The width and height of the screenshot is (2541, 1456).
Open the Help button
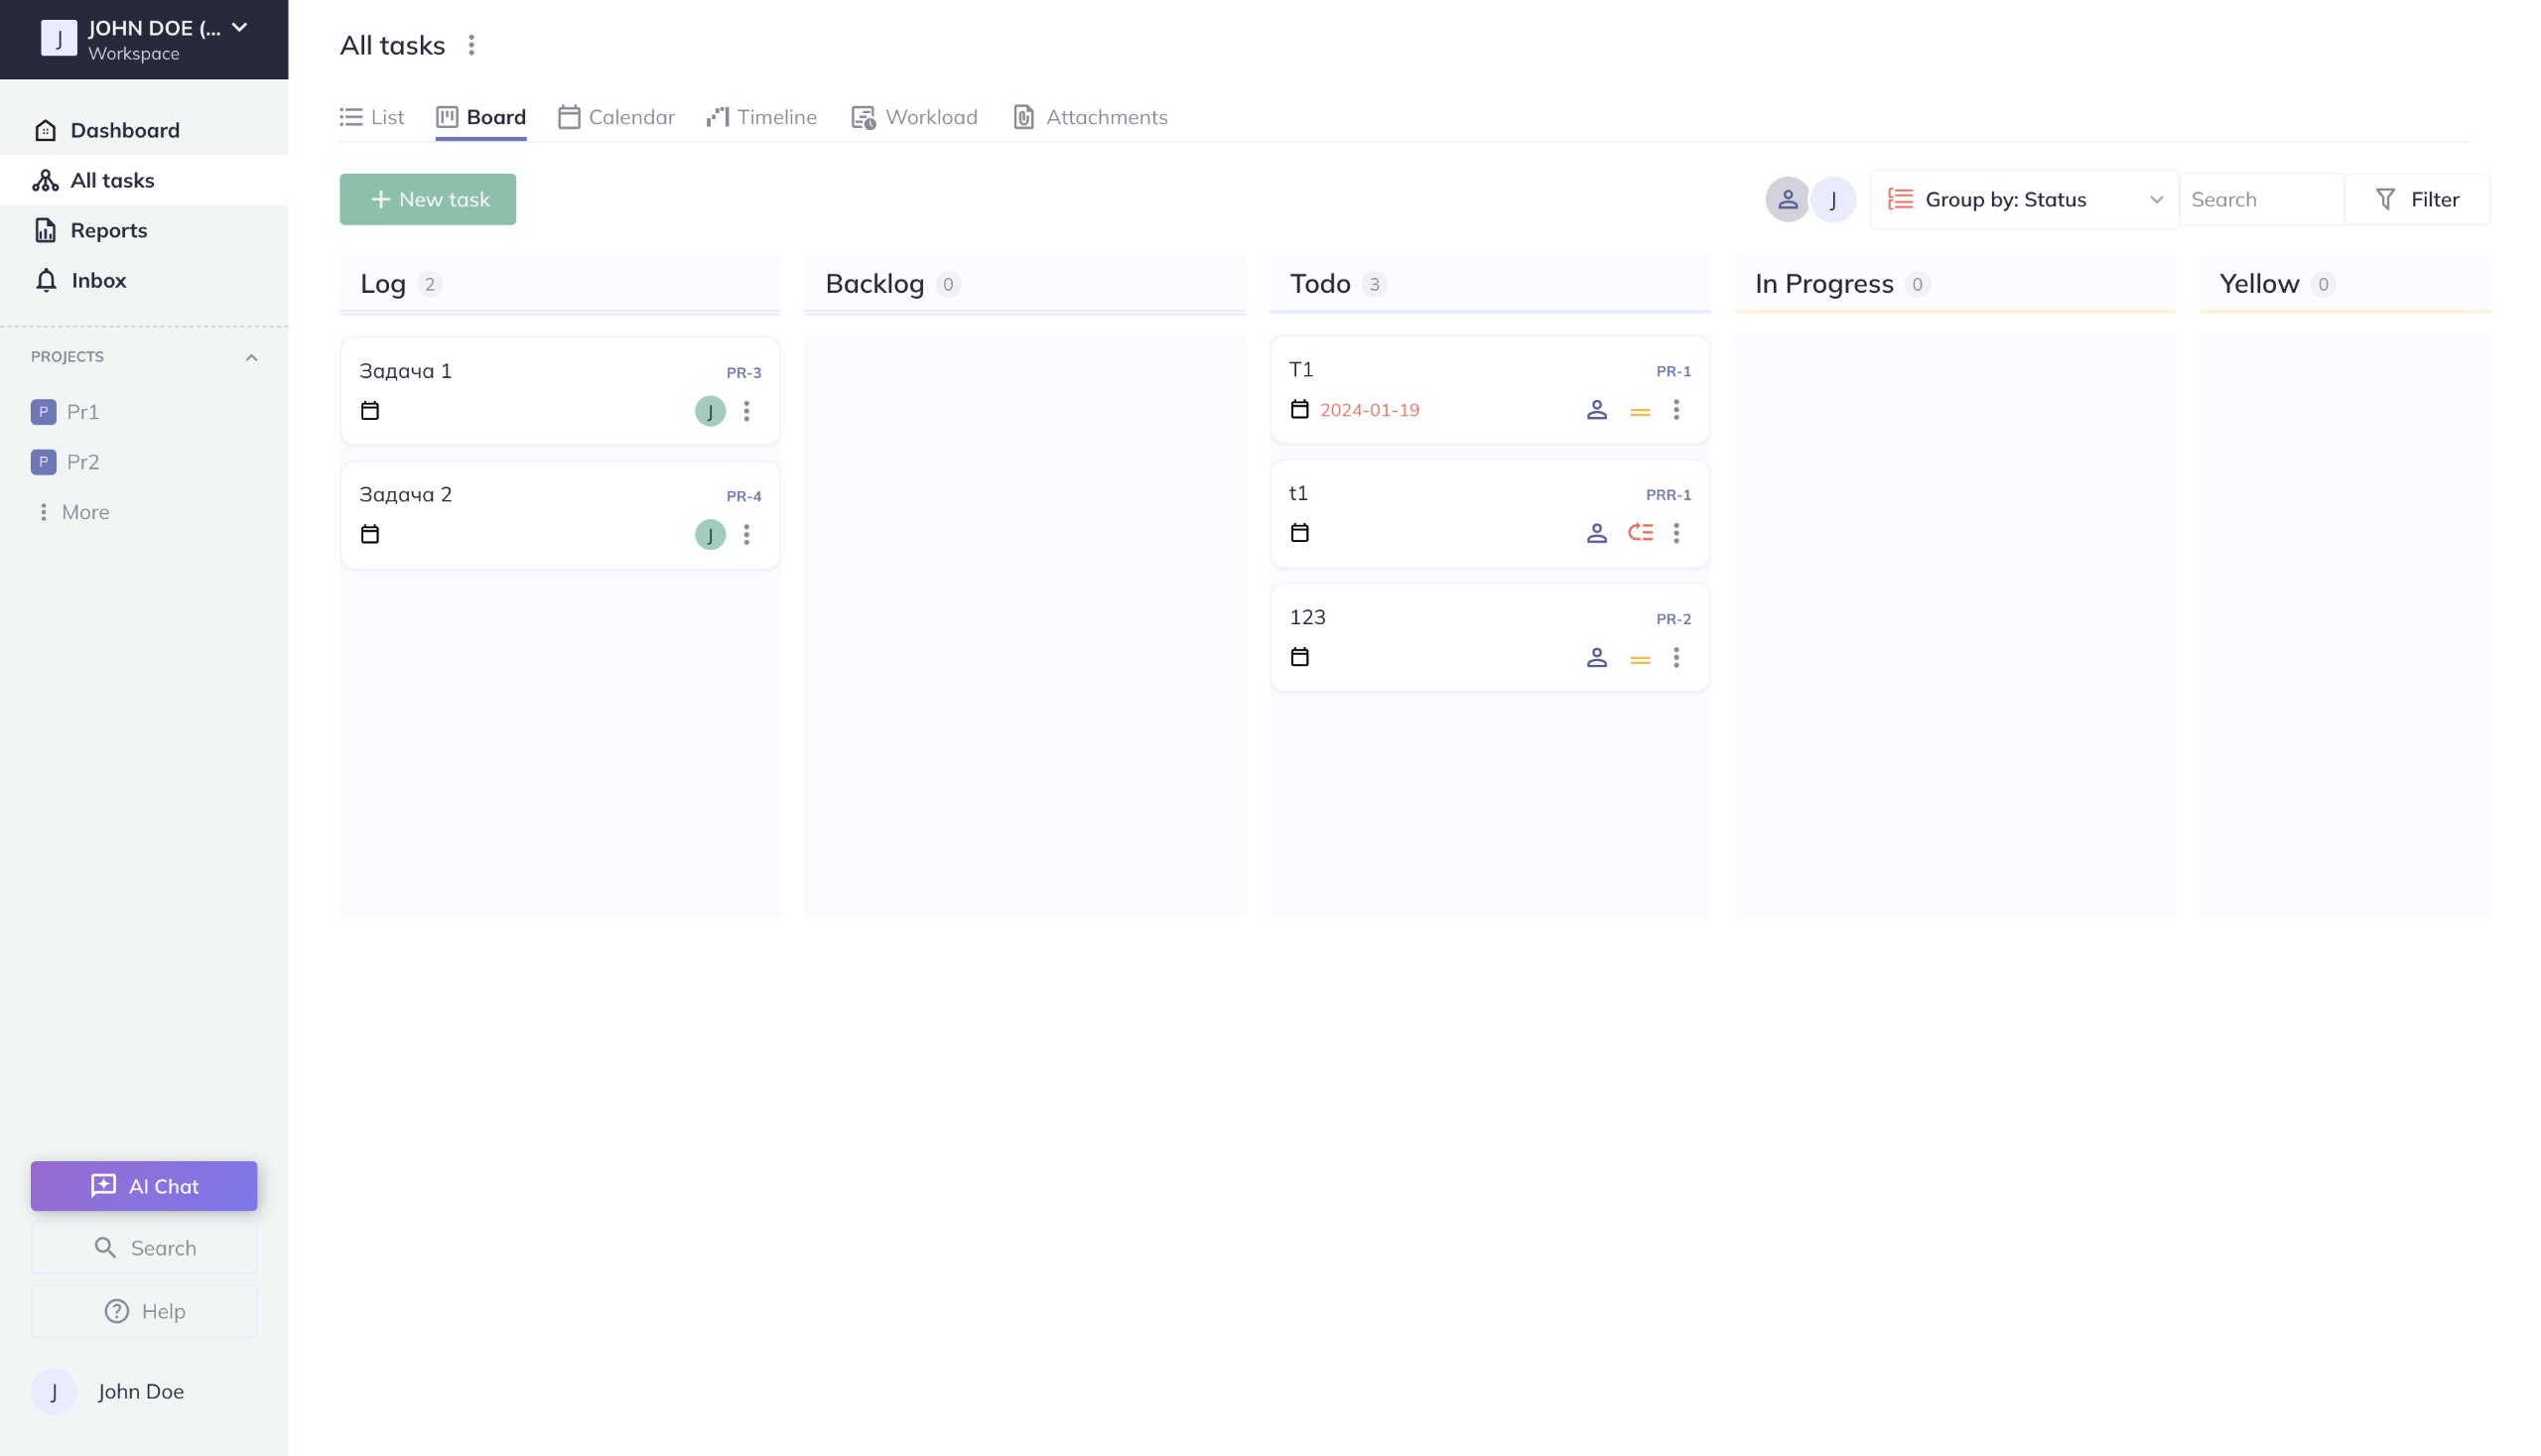(144, 1311)
